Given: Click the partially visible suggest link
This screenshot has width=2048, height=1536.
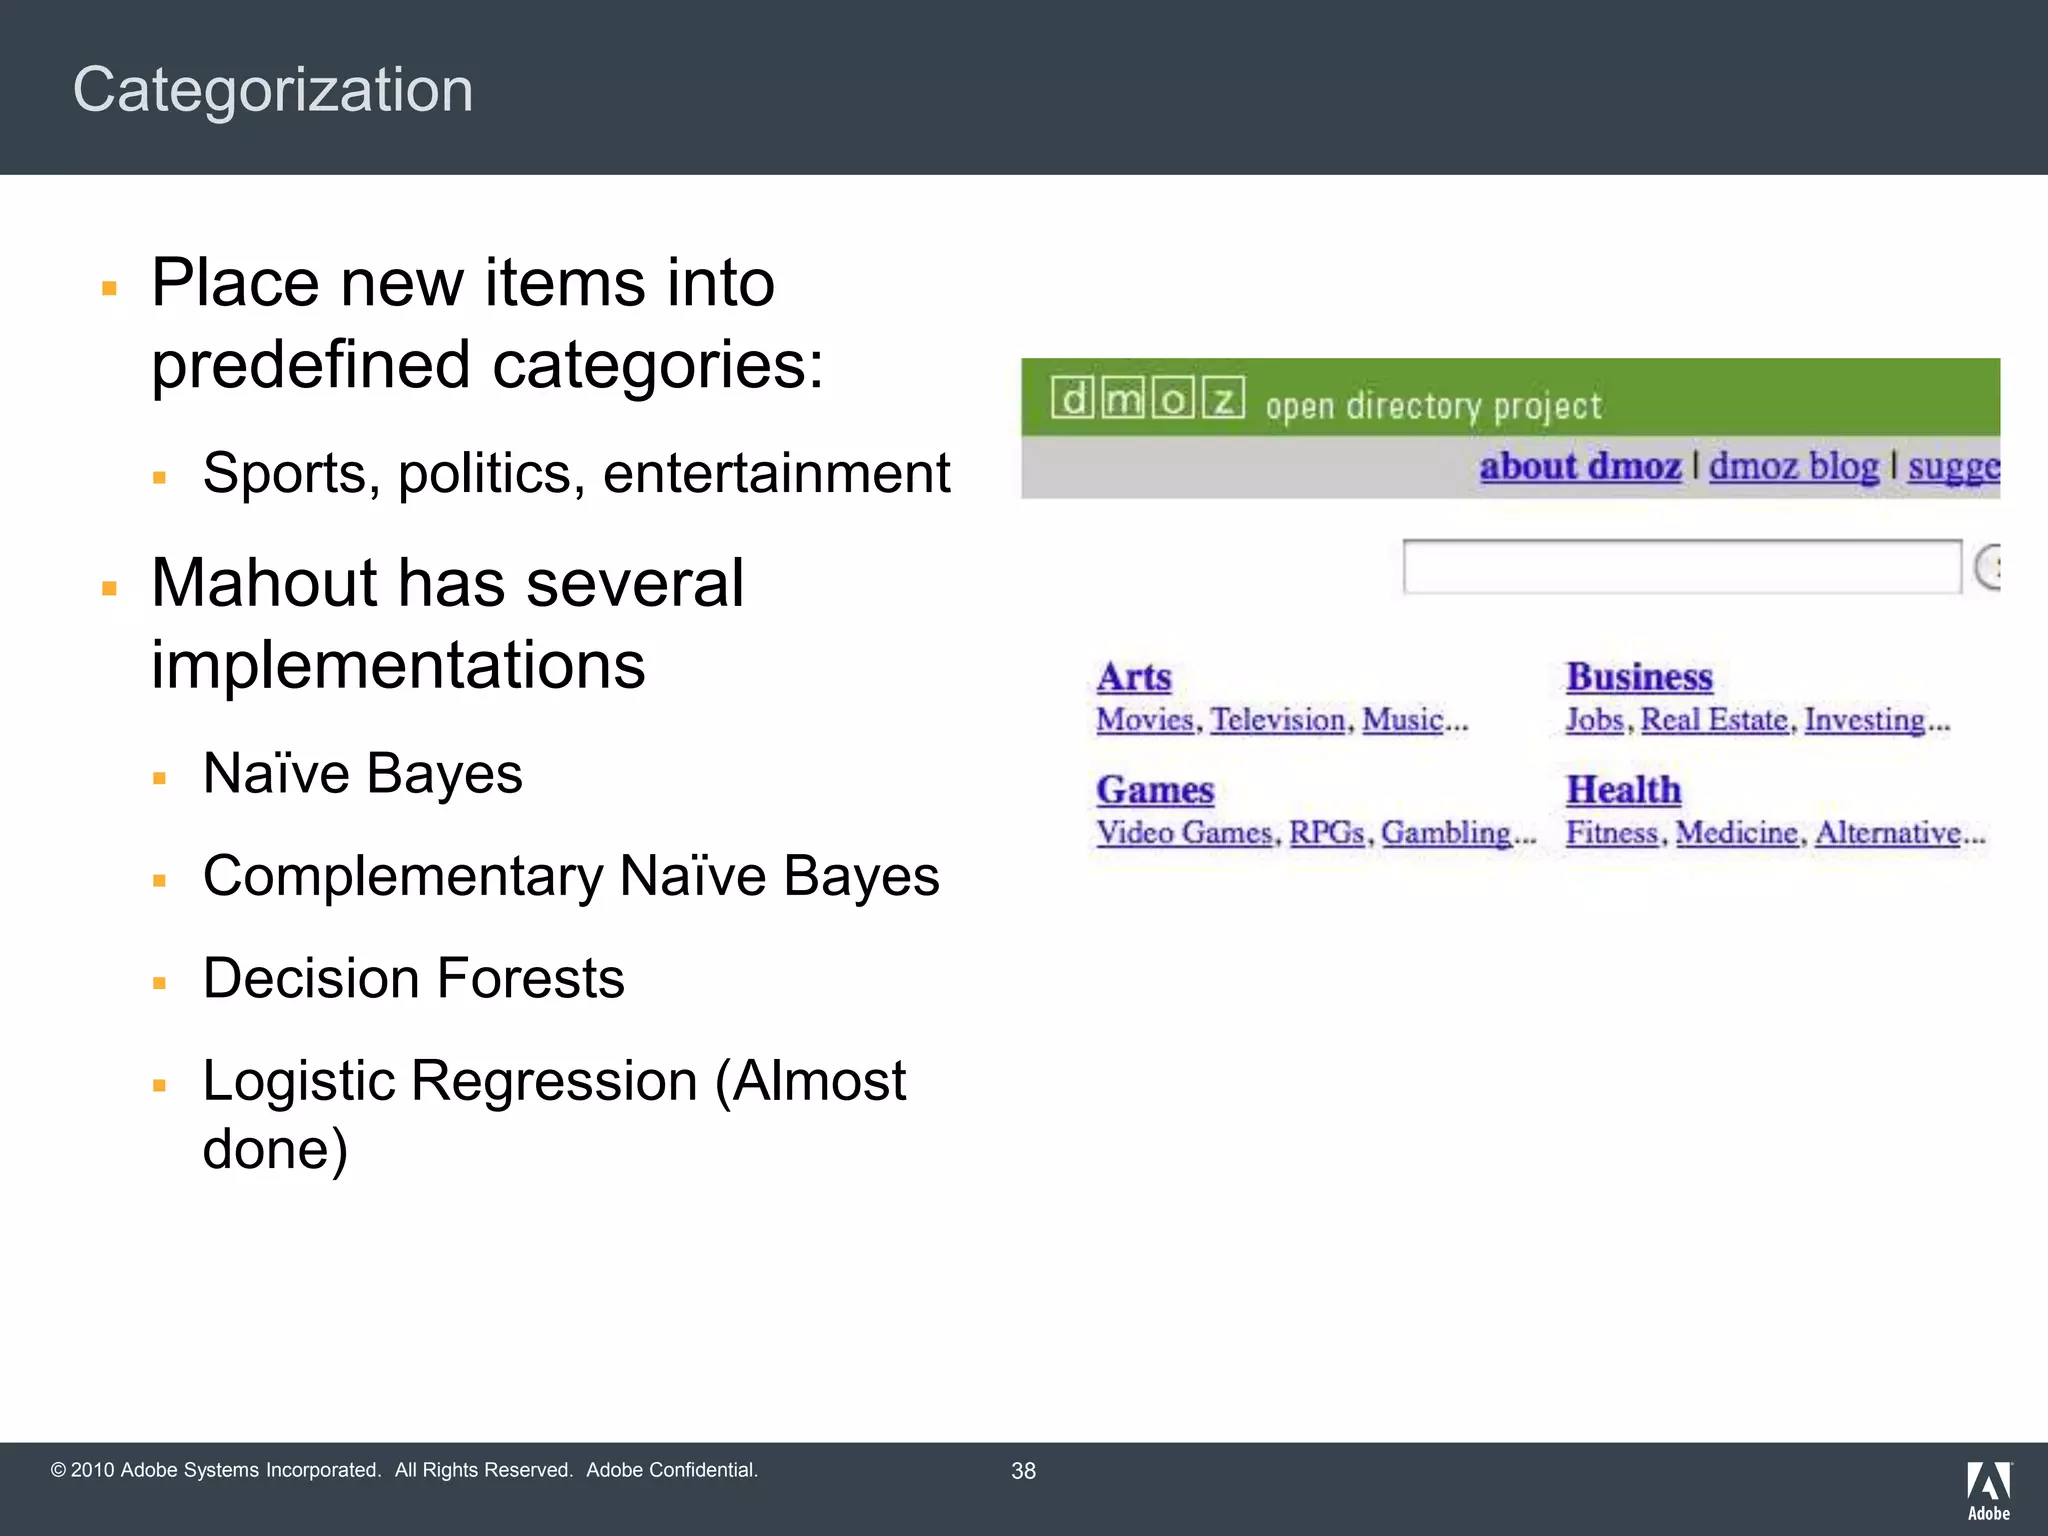Looking at the screenshot, I should pyautogui.click(x=1953, y=467).
